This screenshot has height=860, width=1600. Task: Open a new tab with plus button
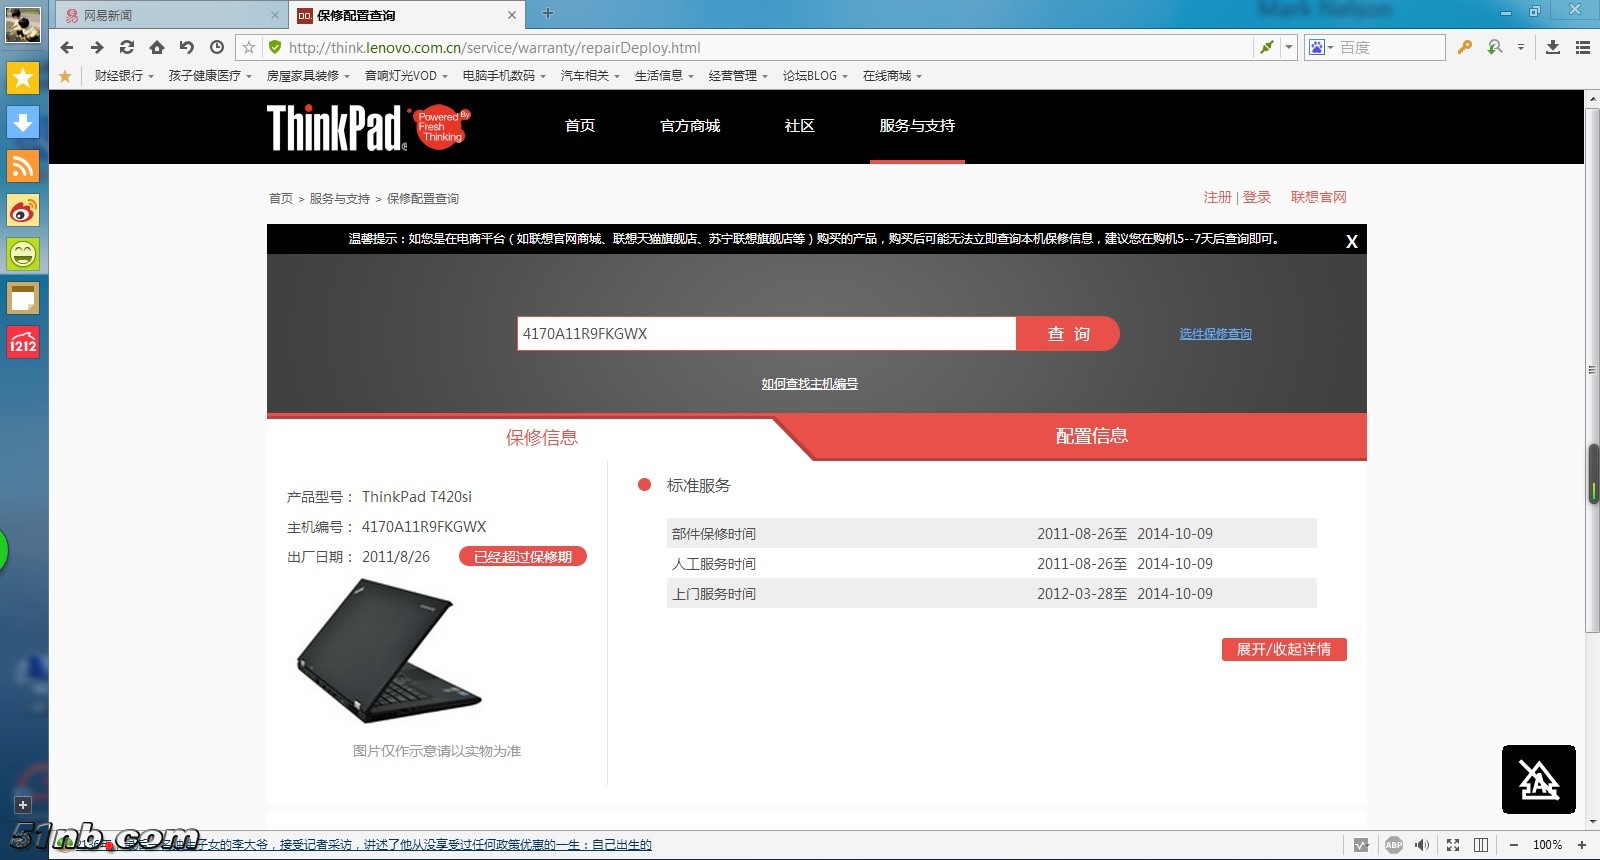(x=548, y=13)
